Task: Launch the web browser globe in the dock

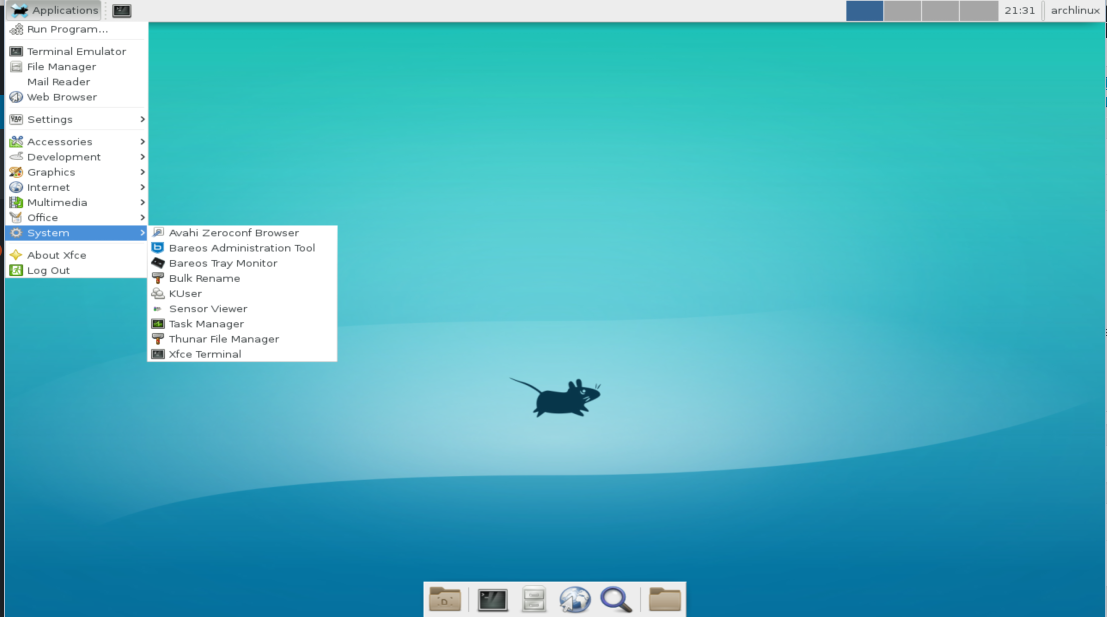Action: [x=575, y=599]
